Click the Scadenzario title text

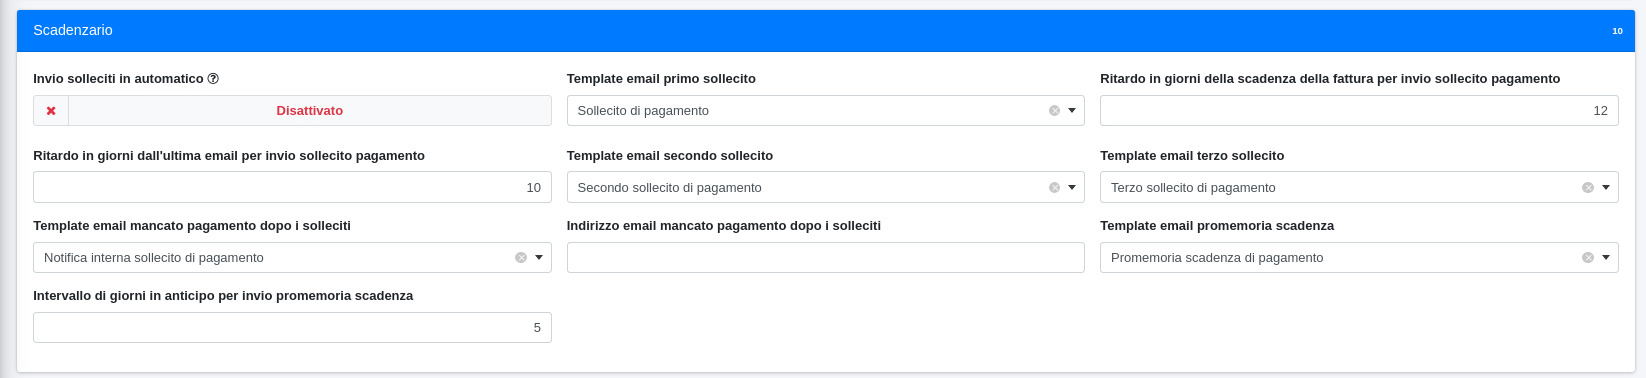pyautogui.click(x=73, y=30)
